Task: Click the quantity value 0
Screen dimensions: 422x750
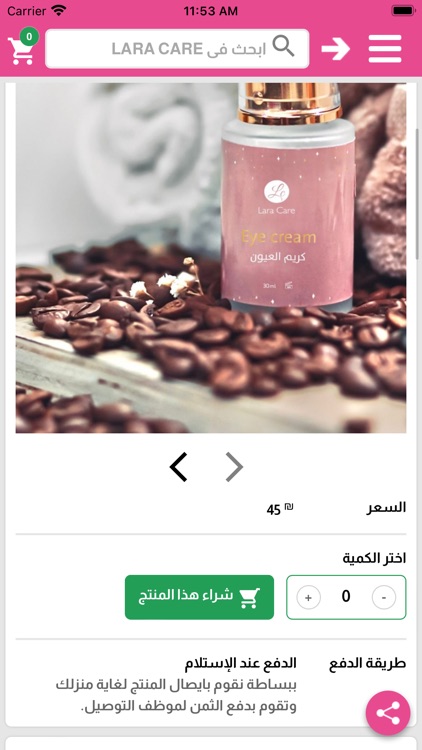Action: pyautogui.click(x=346, y=596)
